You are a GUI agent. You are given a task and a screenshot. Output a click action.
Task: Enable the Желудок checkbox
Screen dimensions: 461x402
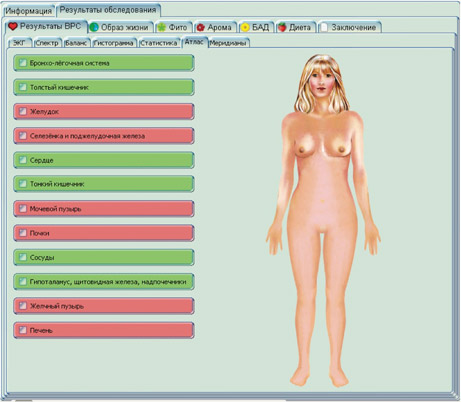point(23,111)
